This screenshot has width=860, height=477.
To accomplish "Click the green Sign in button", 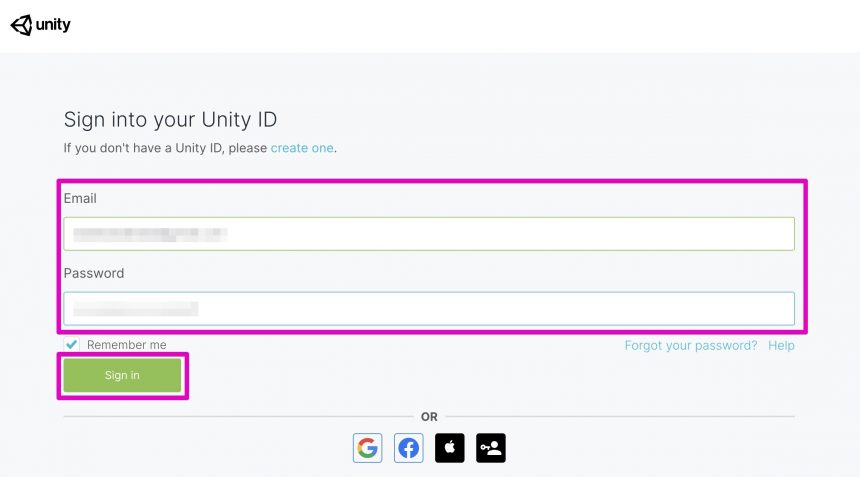I will (122, 376).
